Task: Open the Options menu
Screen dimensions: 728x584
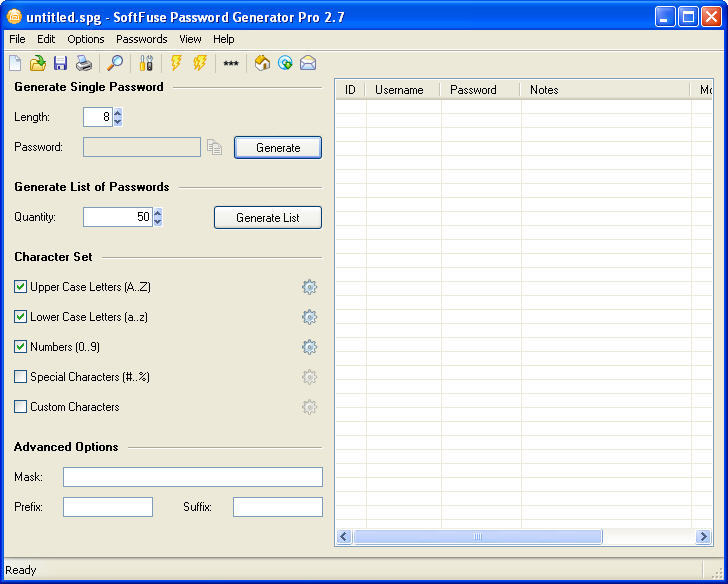Action: [85, 39]
